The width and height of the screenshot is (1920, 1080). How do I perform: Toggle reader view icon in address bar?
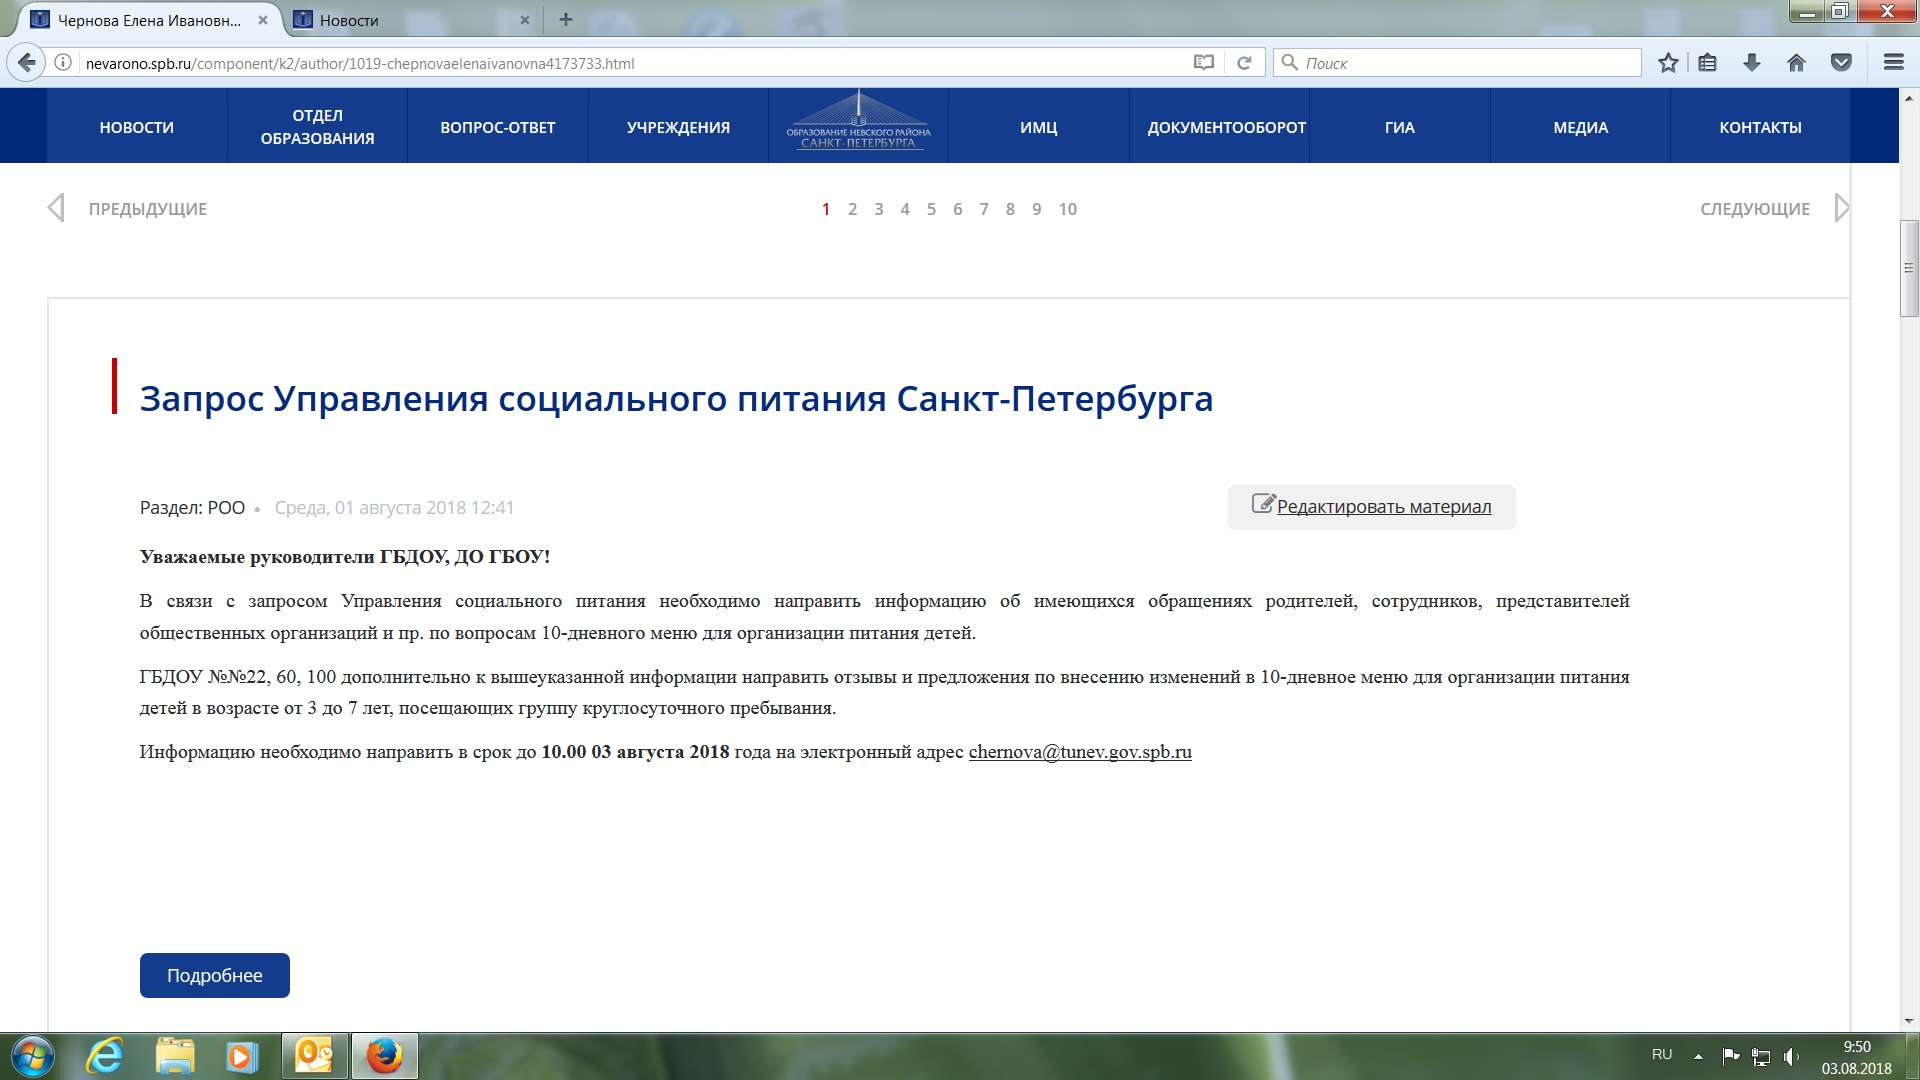tap(1204, 63)
